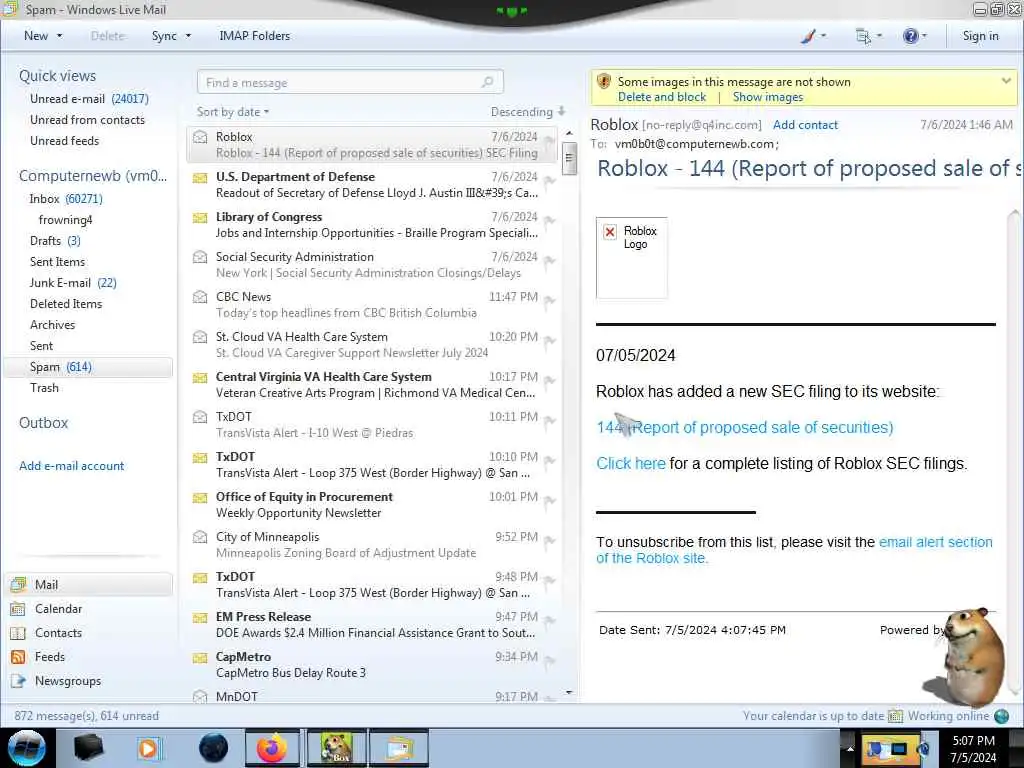The image size is (1024, 768).
Task: Click the magnifier search icon
Action: (487, 82)
